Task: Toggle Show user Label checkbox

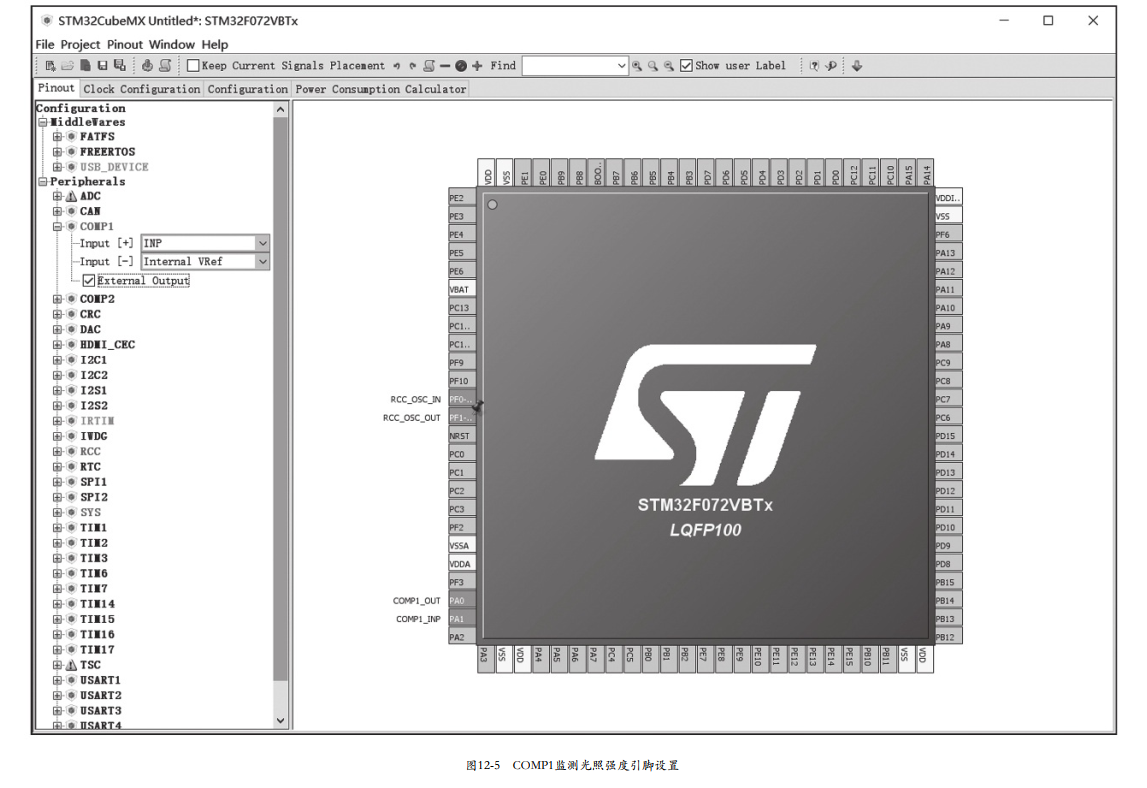Action: [686, 66]
